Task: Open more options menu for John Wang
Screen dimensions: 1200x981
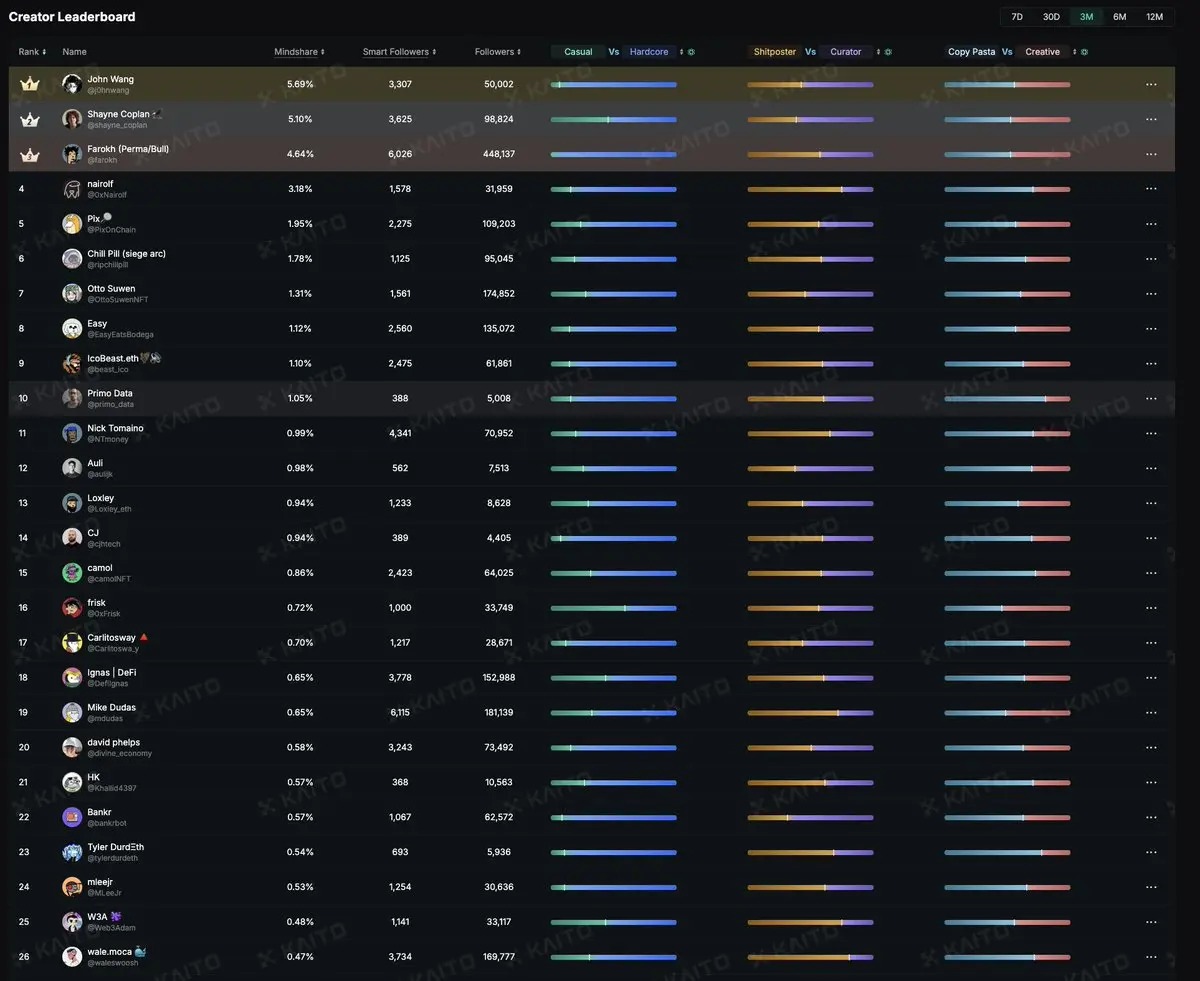Action: pyautogui.click(x=1151, y=85)
